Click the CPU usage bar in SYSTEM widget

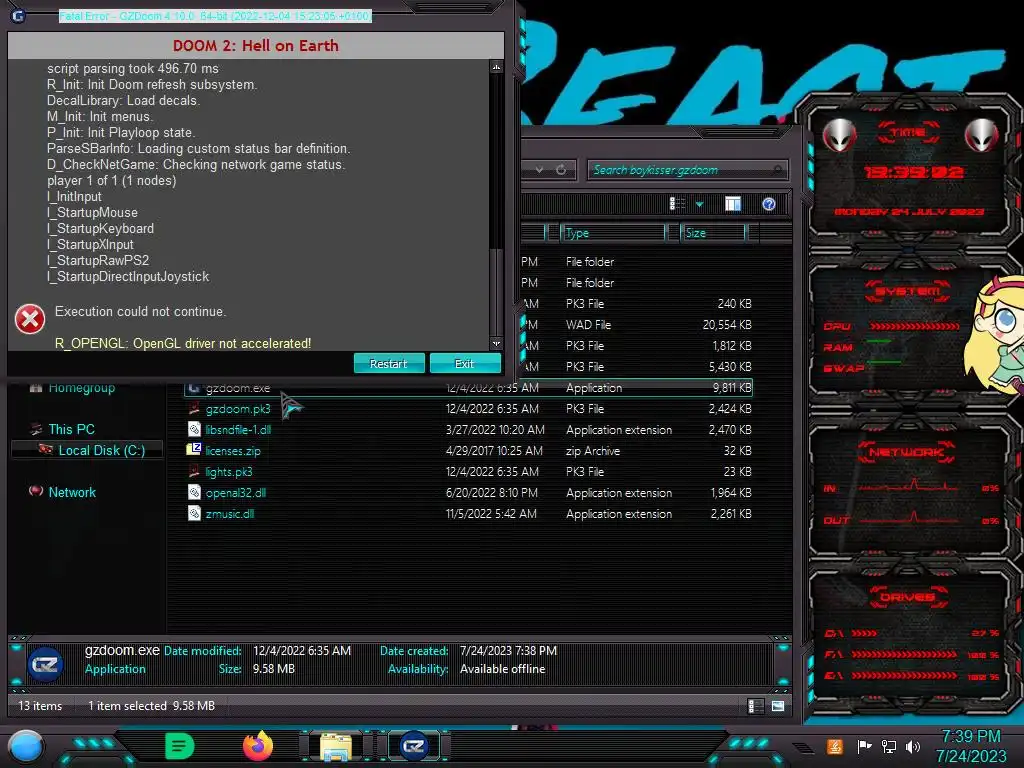pyautogui.click(x=914, y=326)
